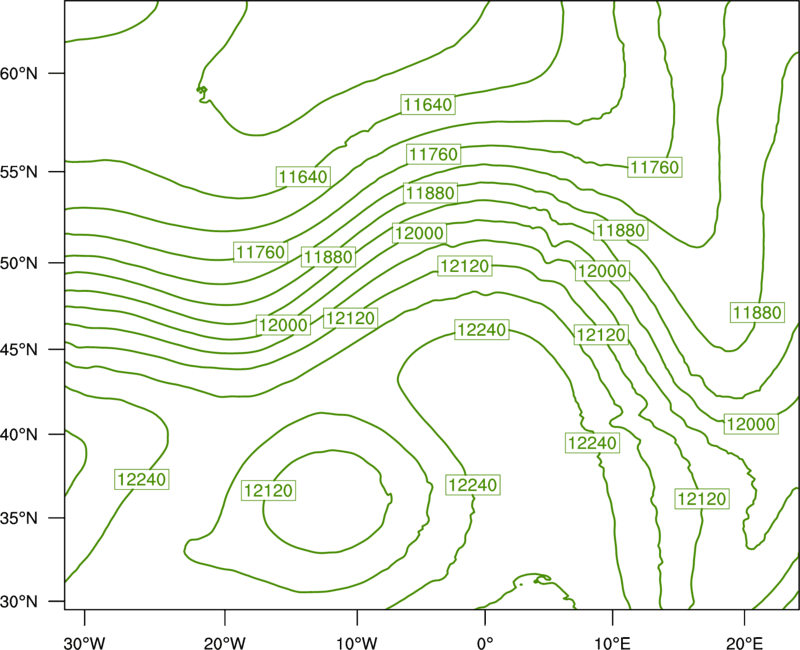
Task: Click the 55°N latitude axis label
Action: [x=19, y=172]
